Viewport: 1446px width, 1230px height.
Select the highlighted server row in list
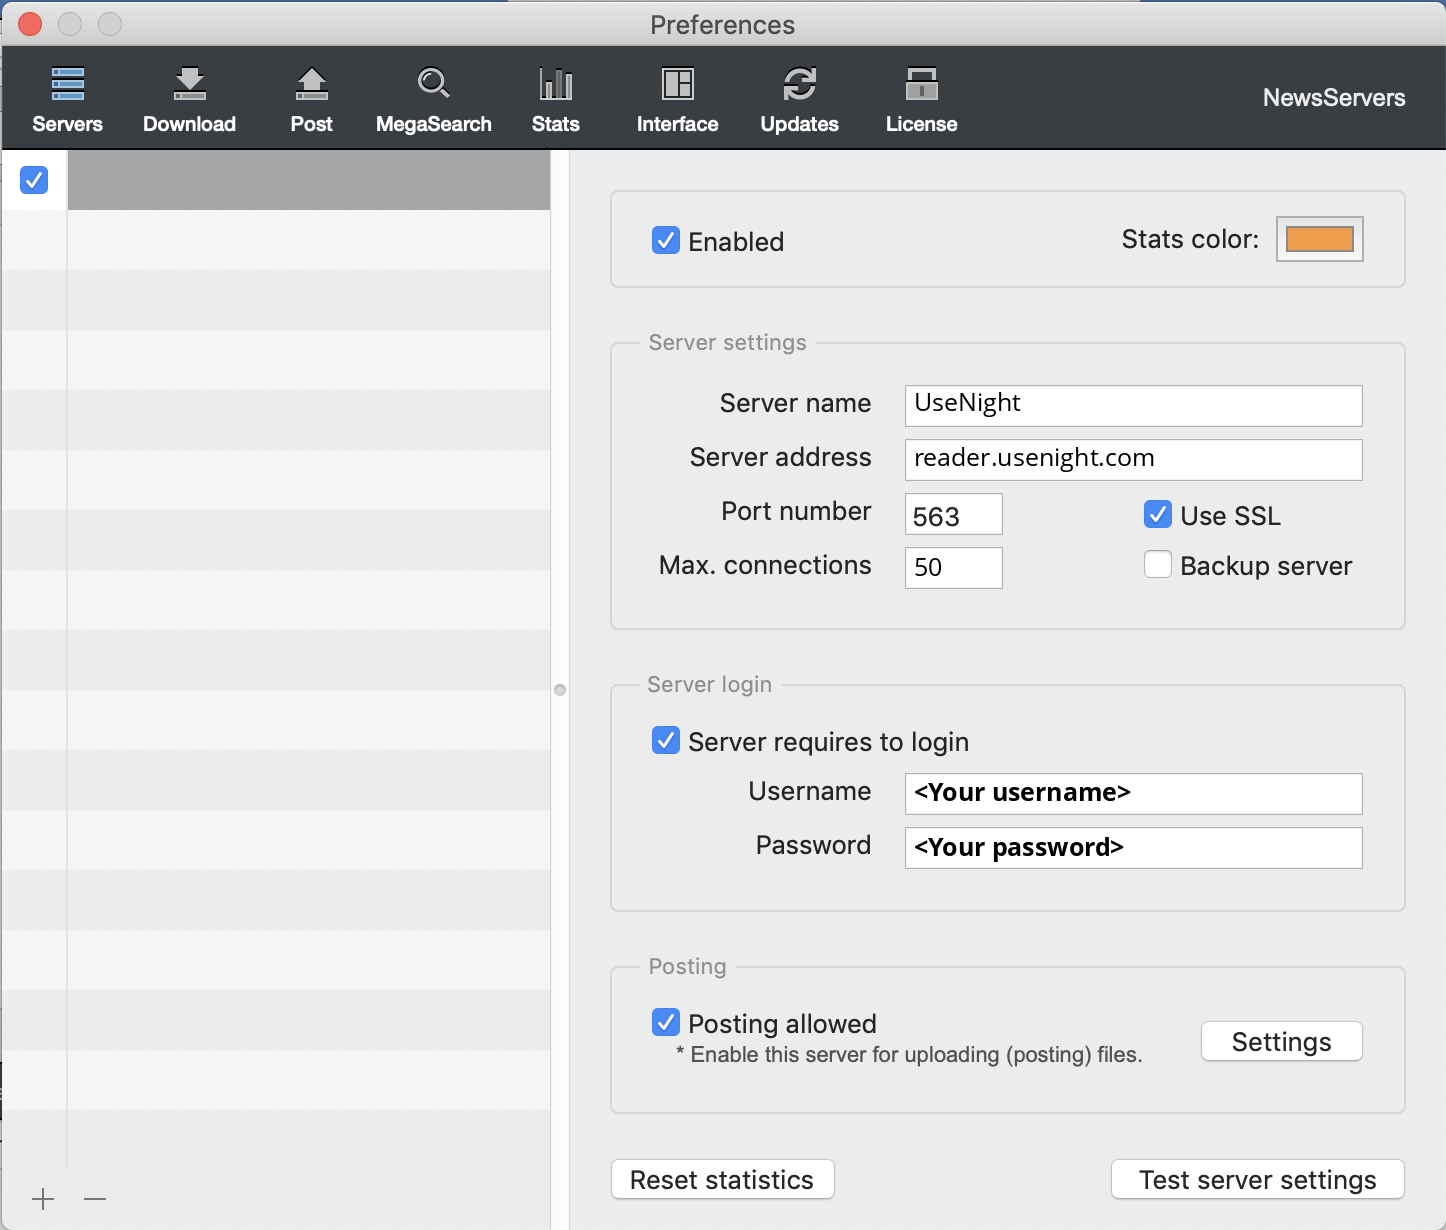309,180
